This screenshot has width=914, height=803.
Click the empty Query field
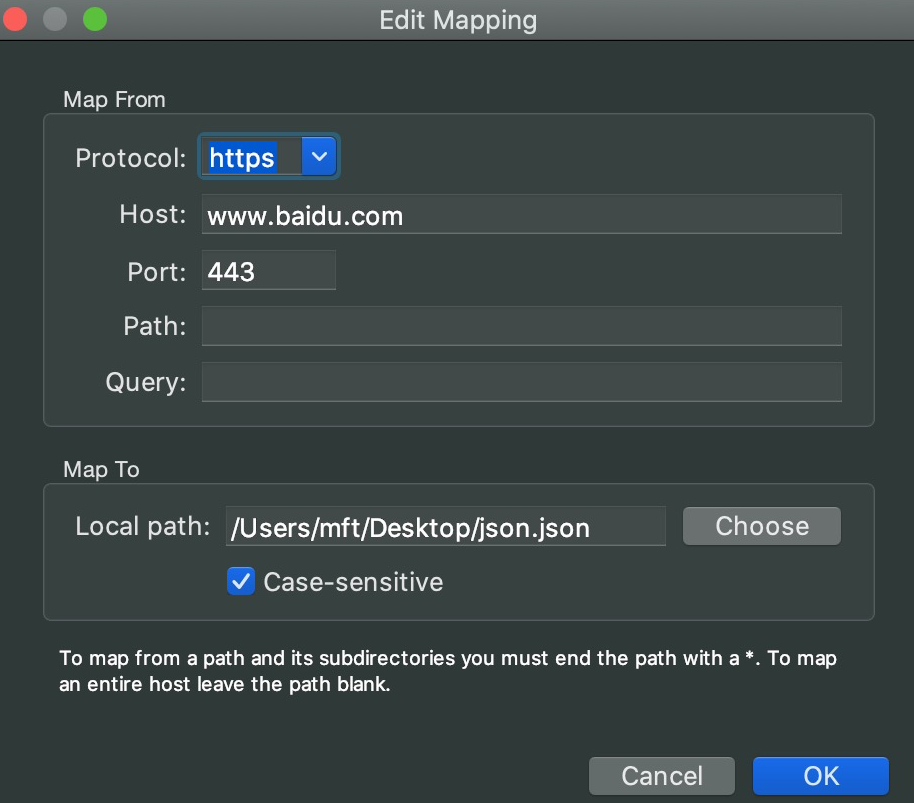(521, 381)
